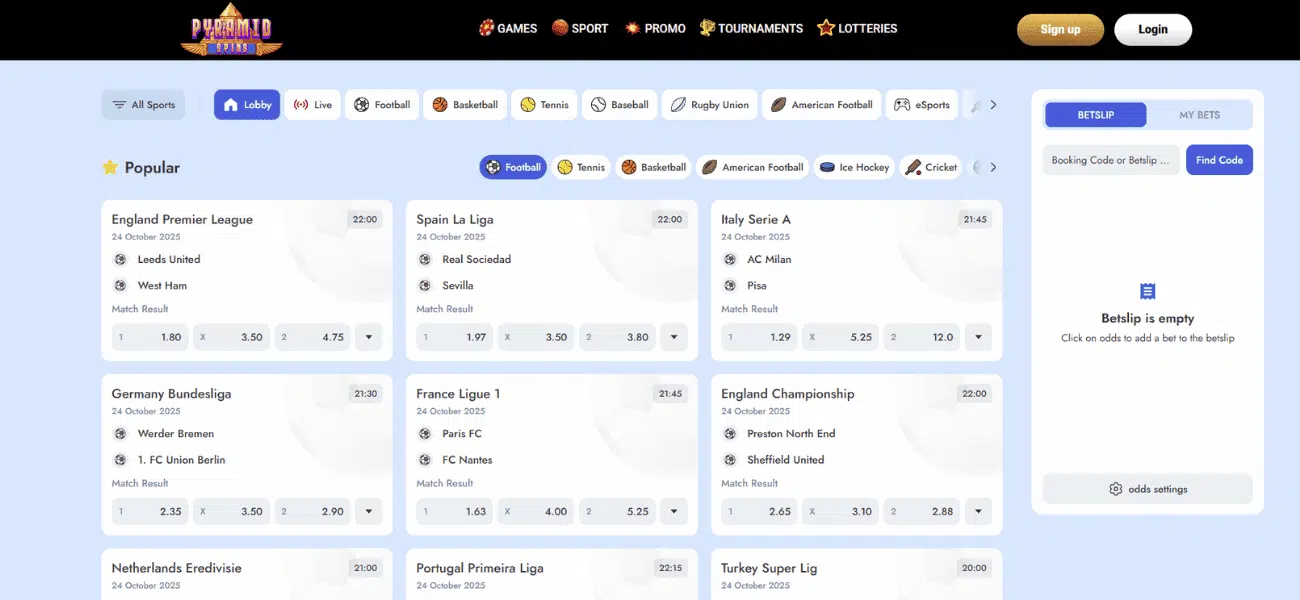Select the Lobby tab
1300x600 pixels.
[x=247, y=105]
